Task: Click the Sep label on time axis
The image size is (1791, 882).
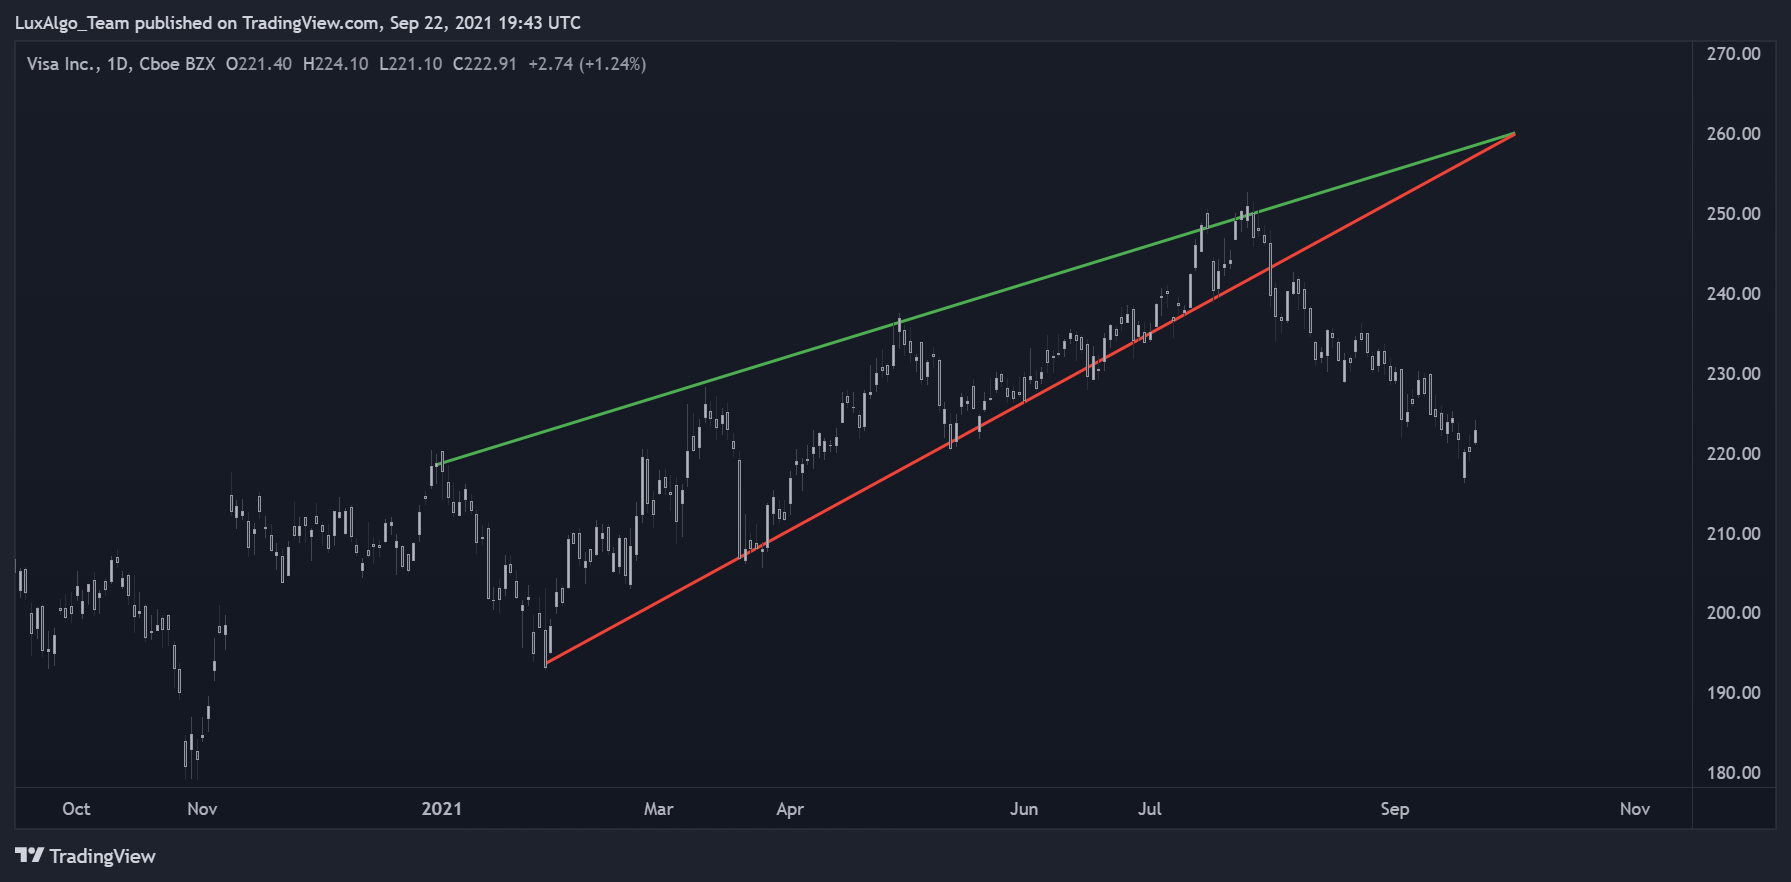Action: 1395,809
